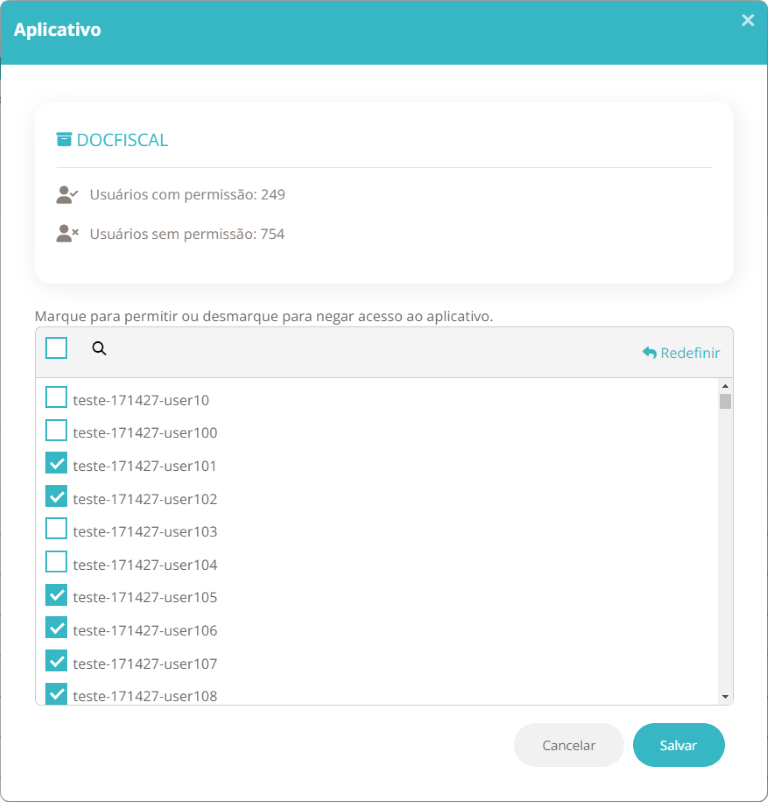Image resolution: width=768 pixels, height=802 pixels.
Task: Click the user list scrollbar thumb
Action: click(725, 402)
